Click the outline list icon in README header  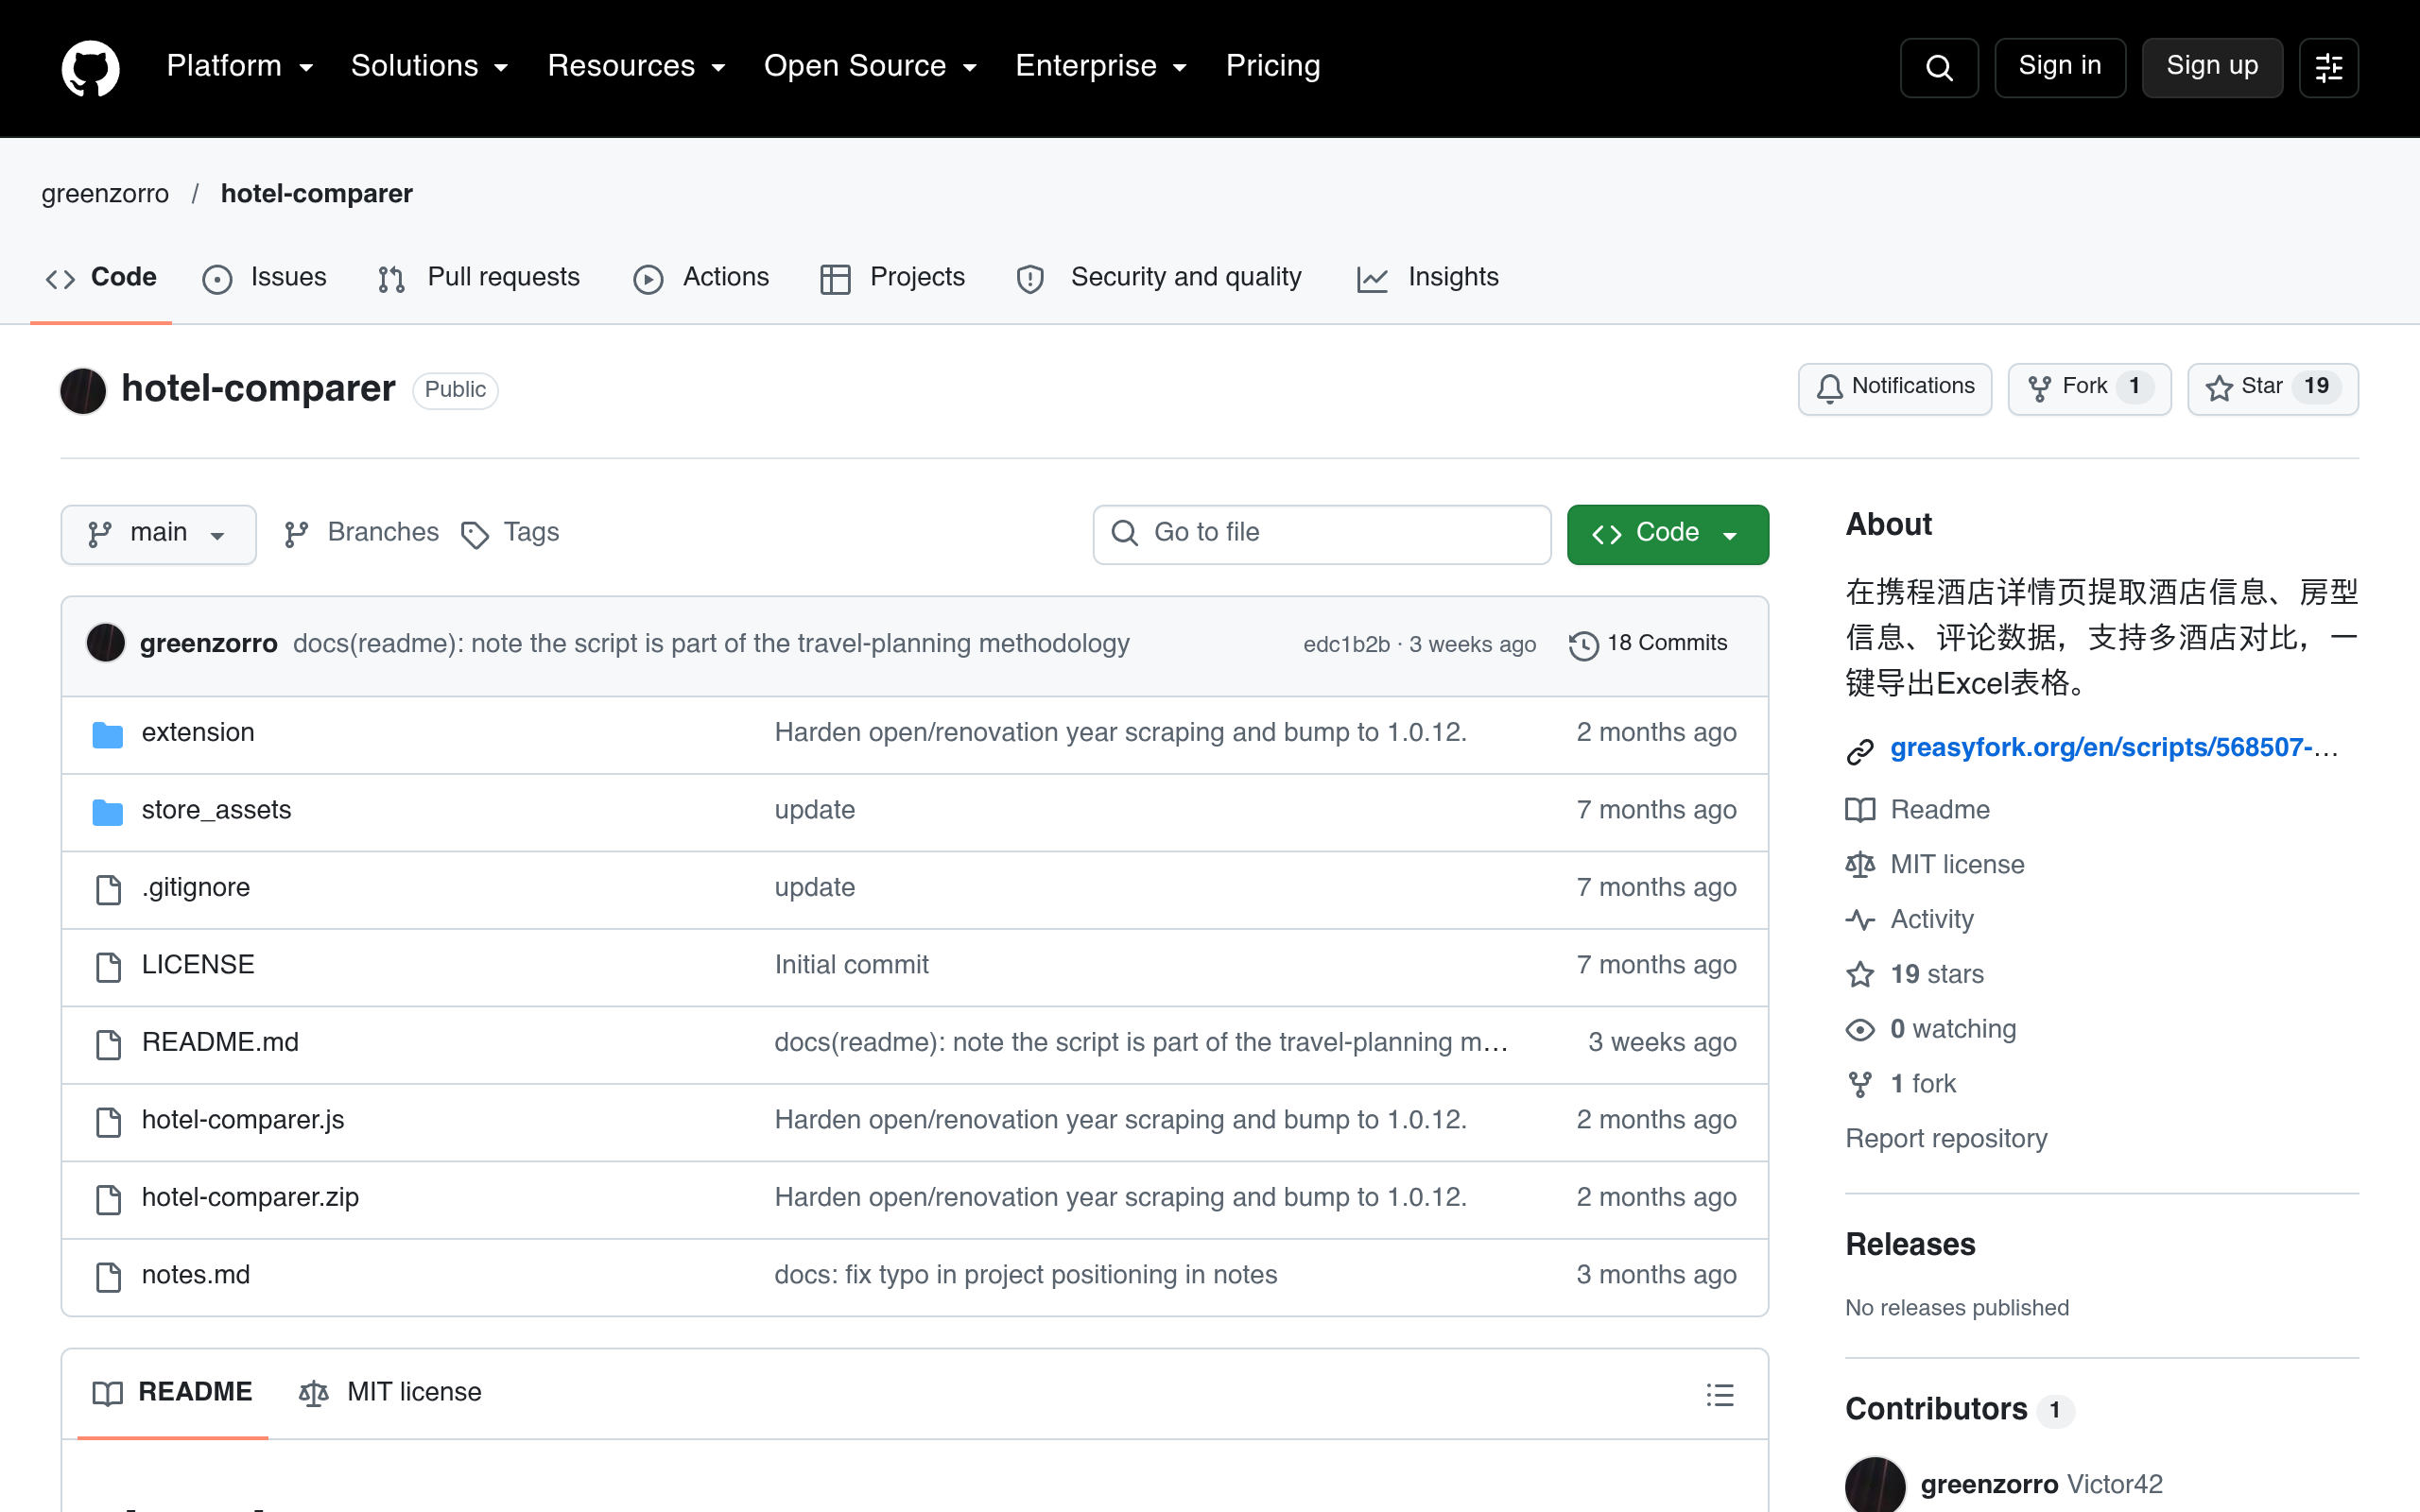(x=1719, y=1393)
